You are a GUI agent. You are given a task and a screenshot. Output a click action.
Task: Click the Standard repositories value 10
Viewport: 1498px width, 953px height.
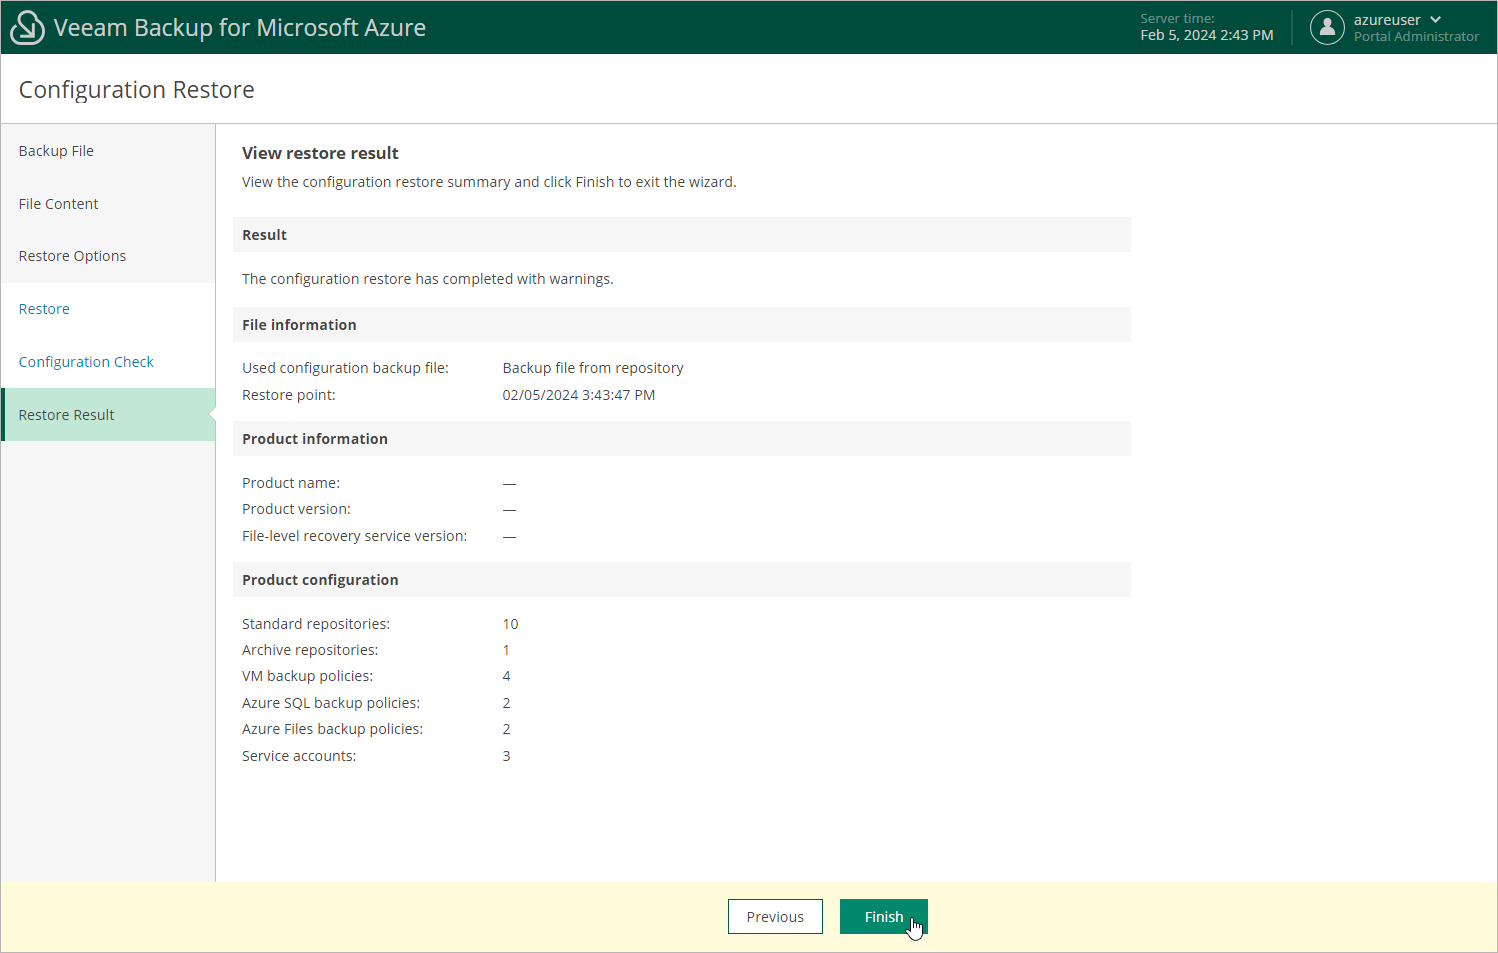point(511,624)
